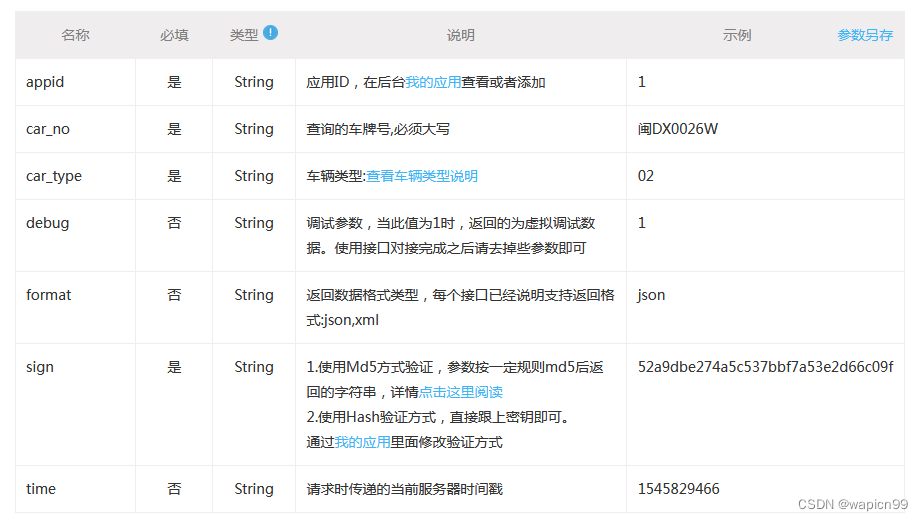
Task: Follow the 点击这里阅读 link
Action: coord(460,392)
